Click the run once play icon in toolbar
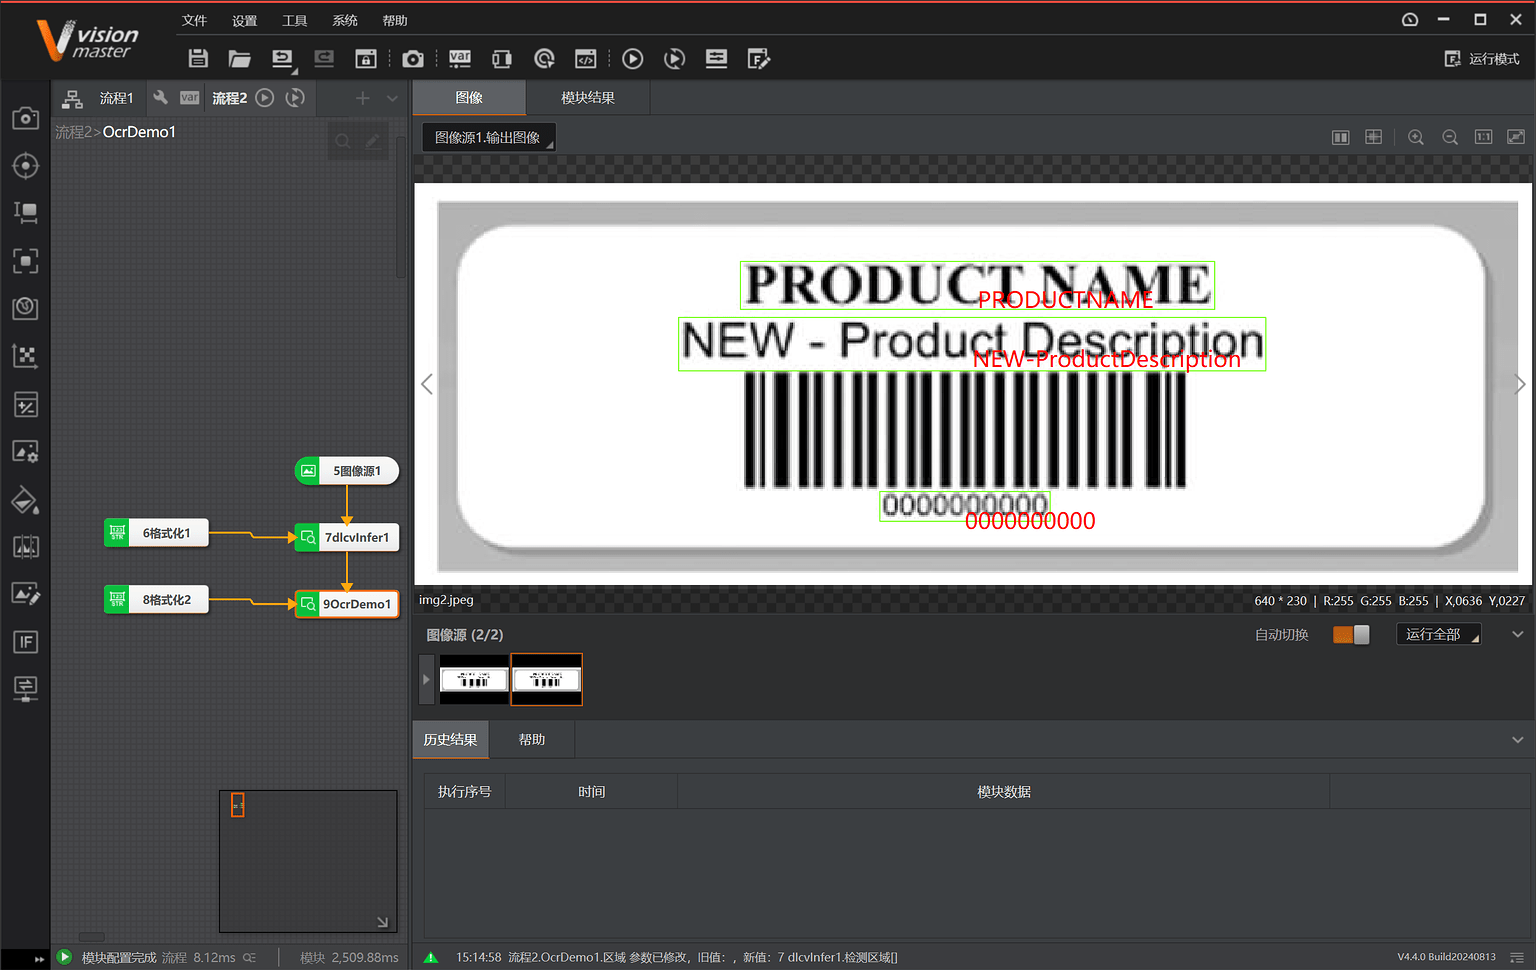The image size is (1536, 970). click(632, 59)
